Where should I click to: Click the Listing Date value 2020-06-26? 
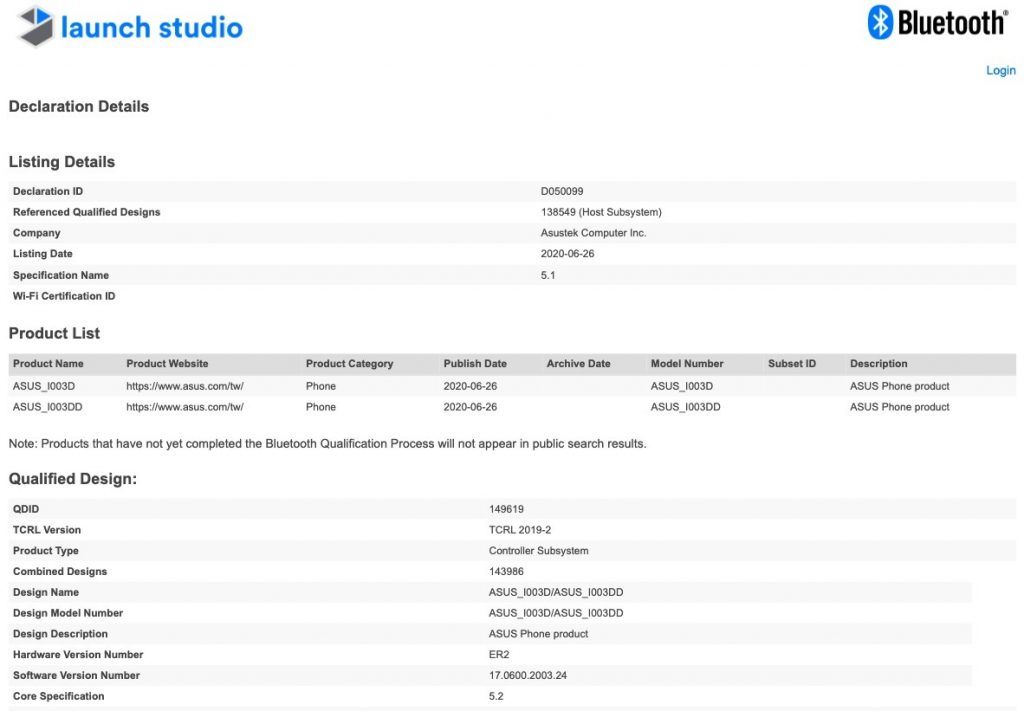568,254
